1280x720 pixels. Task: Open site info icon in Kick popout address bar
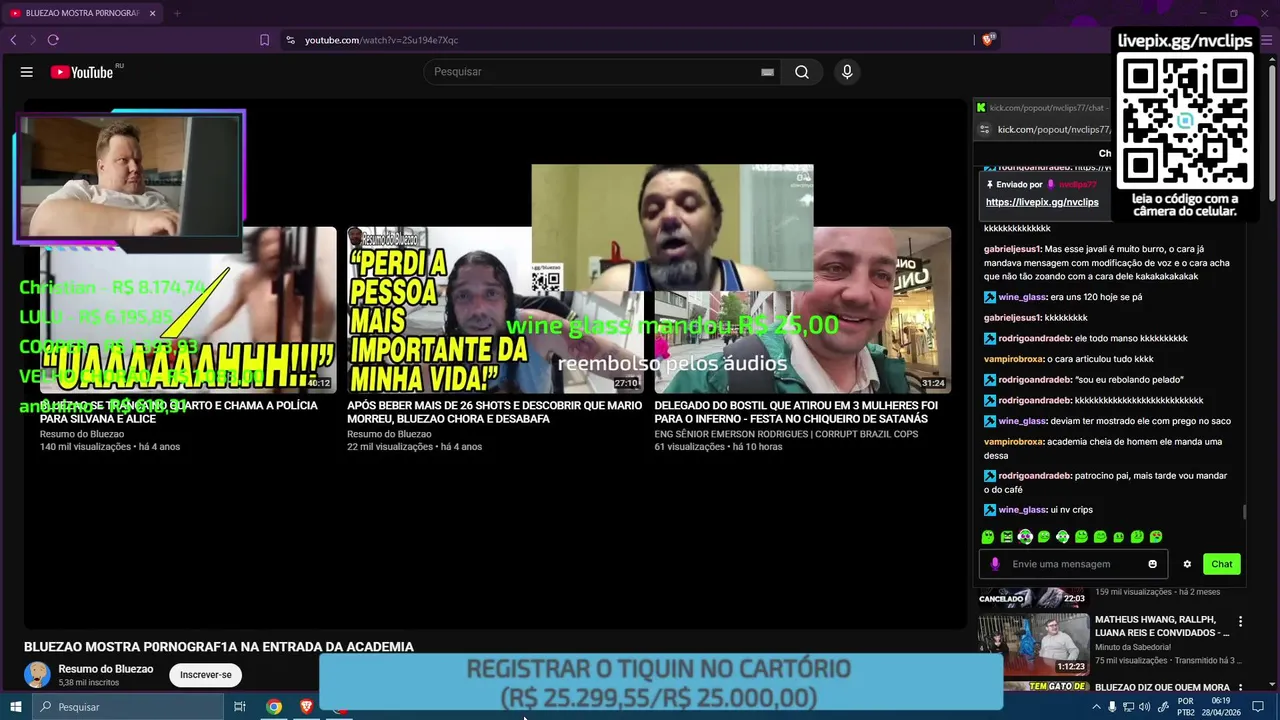[x=984, y=129]
